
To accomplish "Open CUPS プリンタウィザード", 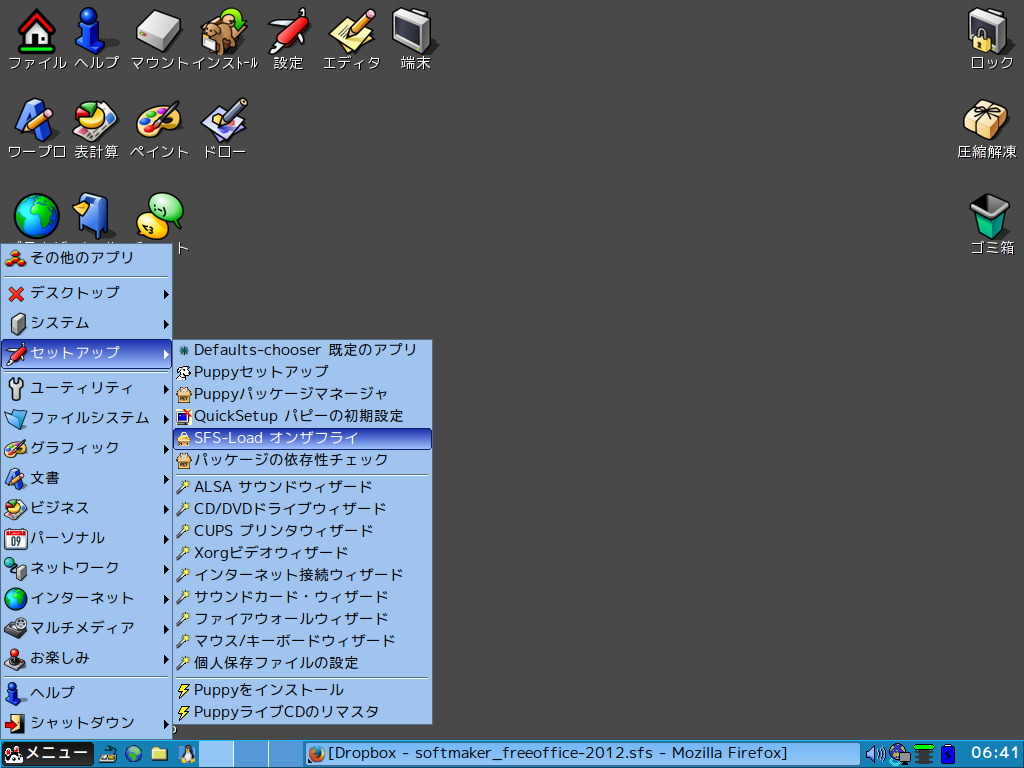I will pyautogui.click(x=302, y=531).
